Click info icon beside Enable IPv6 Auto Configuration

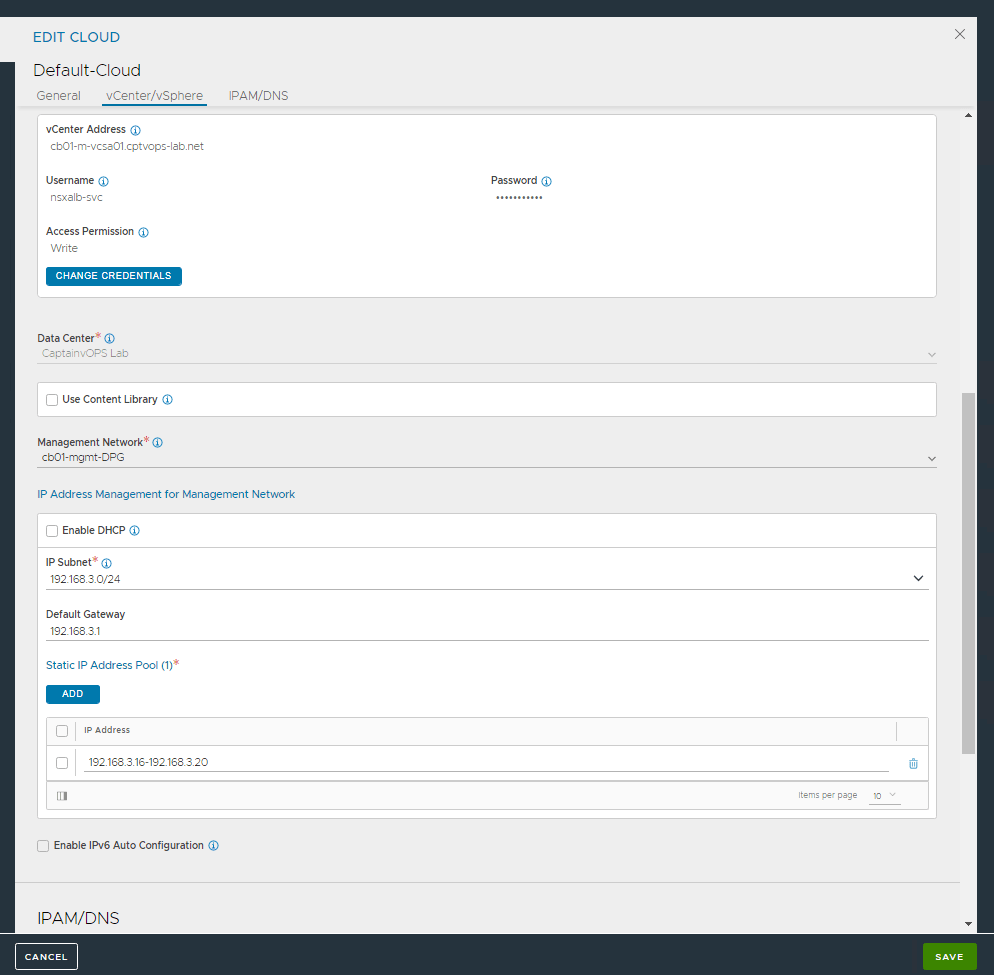point(214,846)
